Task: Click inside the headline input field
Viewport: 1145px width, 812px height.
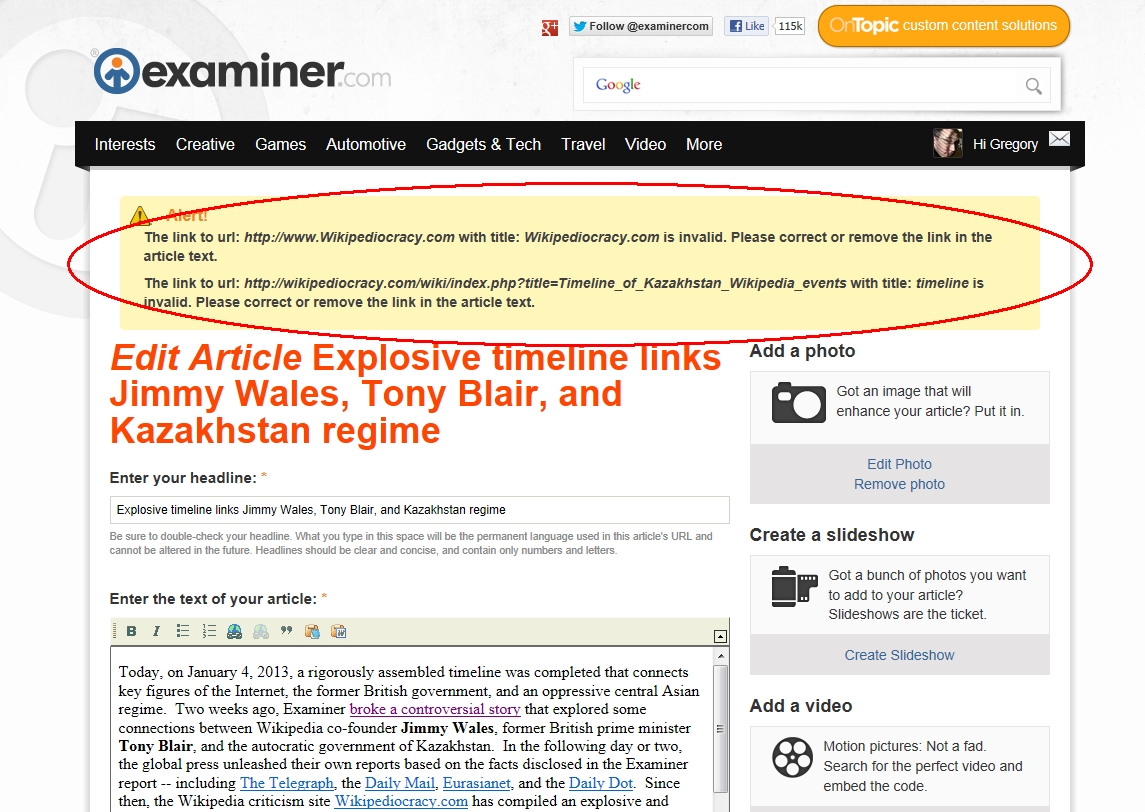Action: [x=419, y=510]
